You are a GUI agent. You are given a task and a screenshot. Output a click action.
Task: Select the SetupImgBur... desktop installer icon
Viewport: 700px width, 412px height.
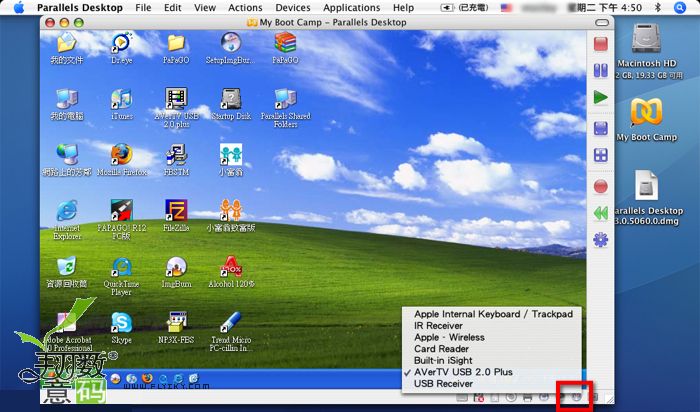(231, 49)
